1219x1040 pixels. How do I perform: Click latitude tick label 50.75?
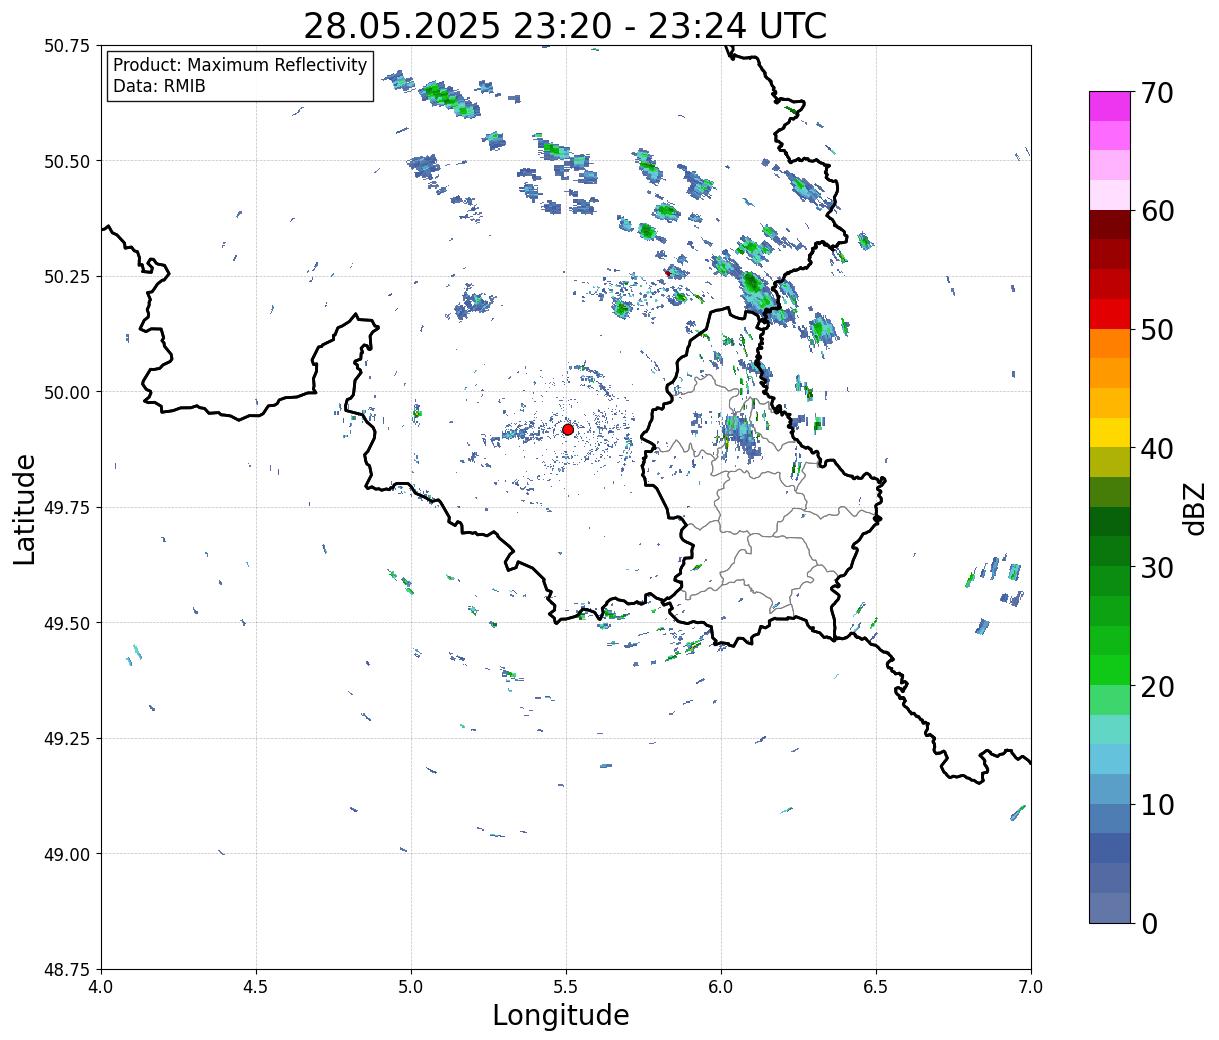(x=67, y=46)
